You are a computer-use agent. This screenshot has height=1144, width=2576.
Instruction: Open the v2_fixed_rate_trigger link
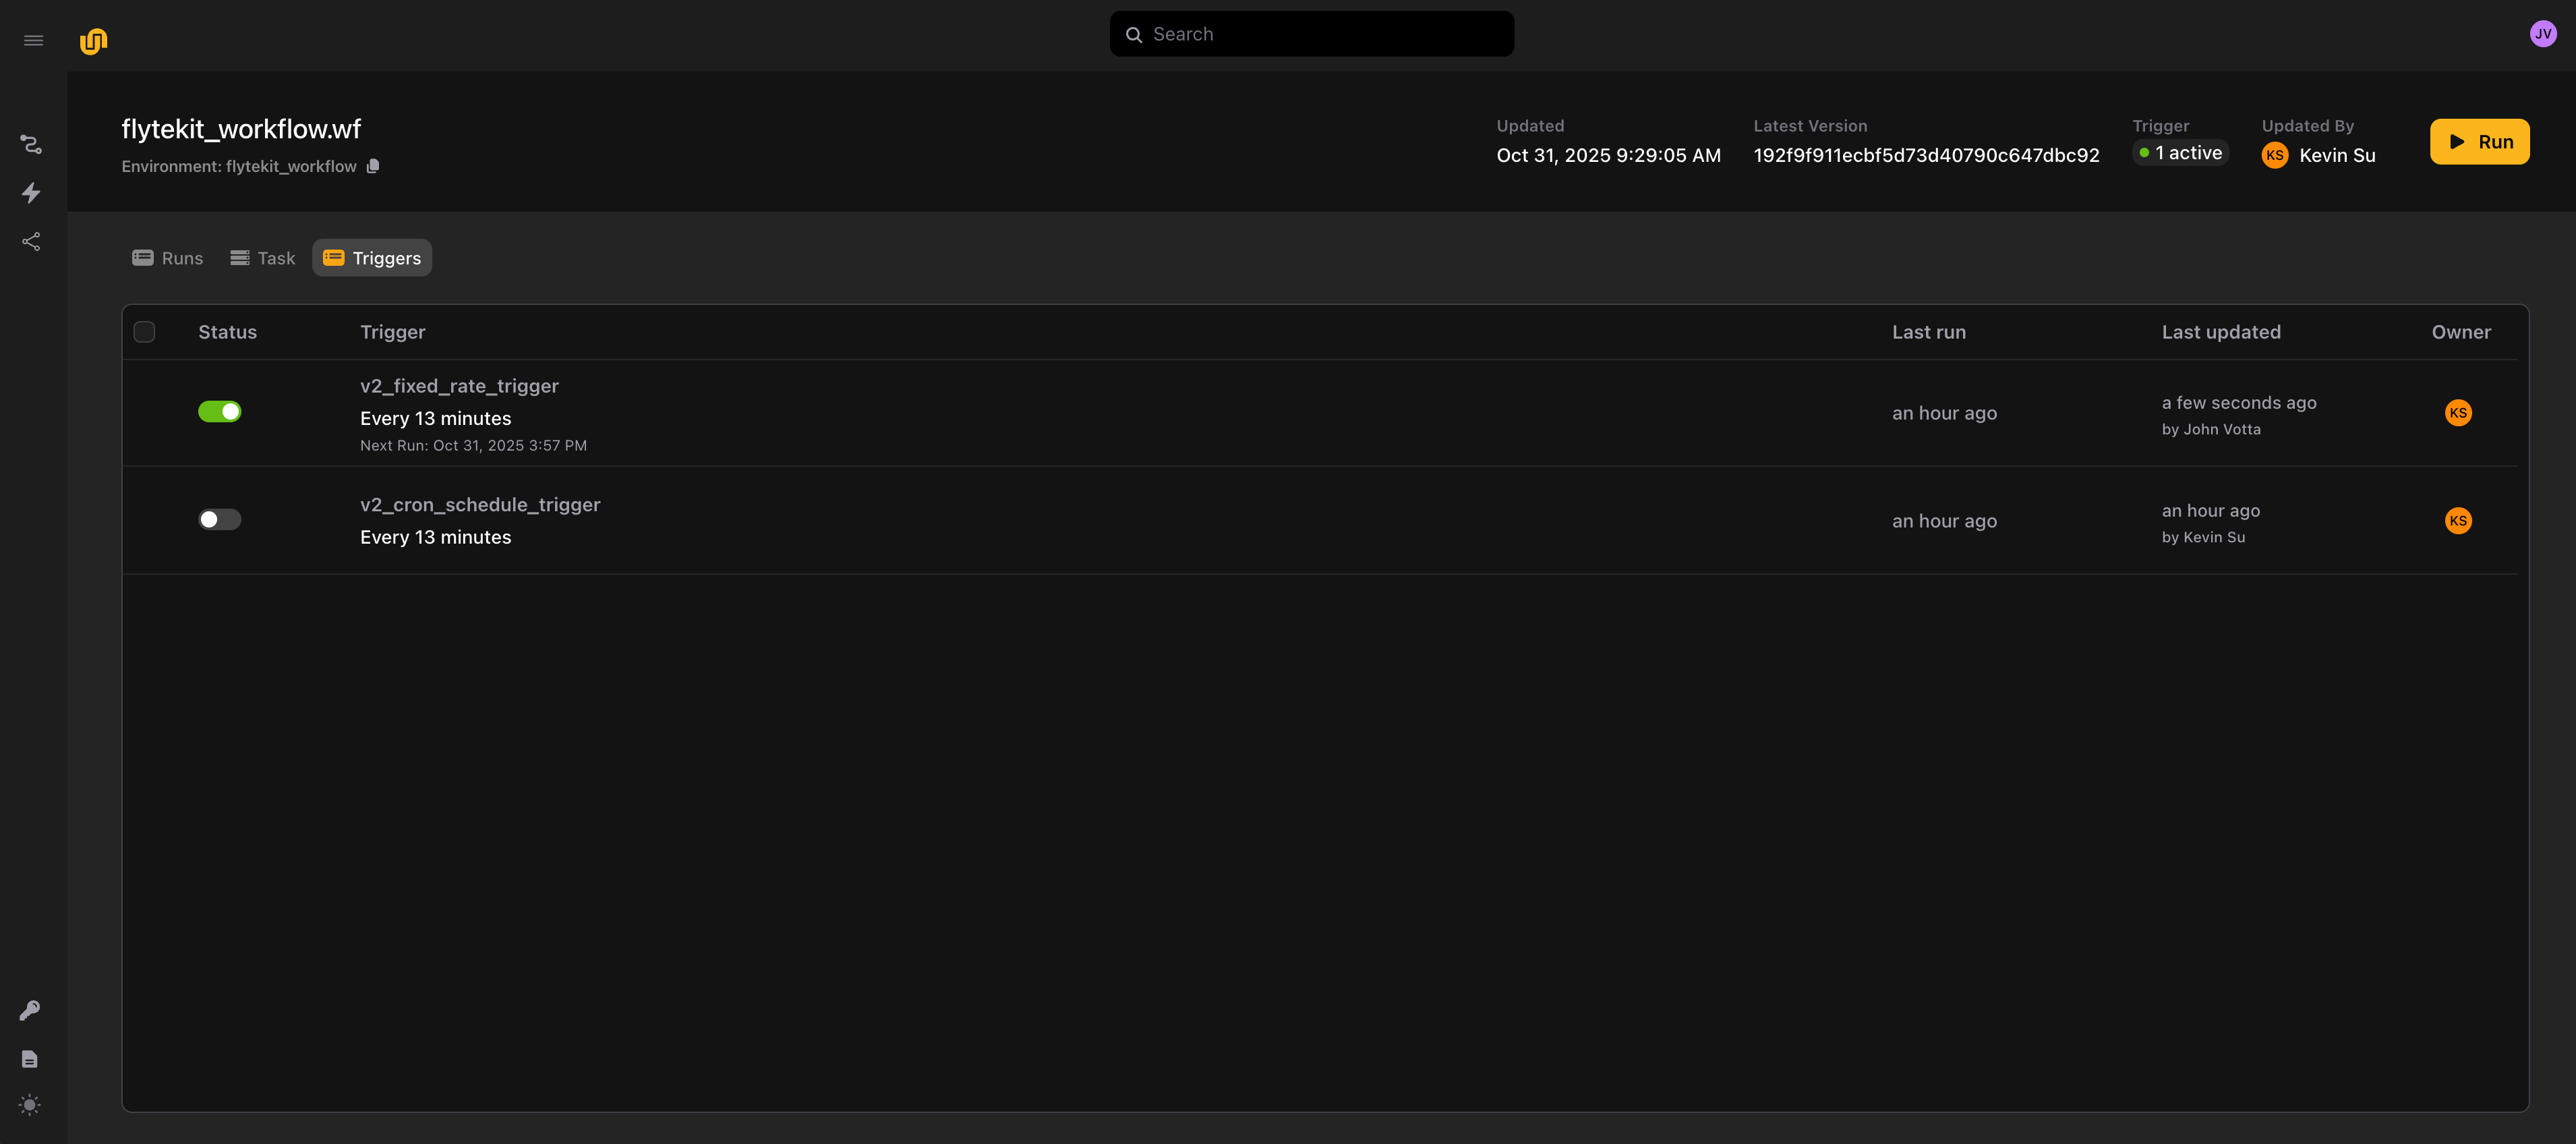[x=459, y=386]
